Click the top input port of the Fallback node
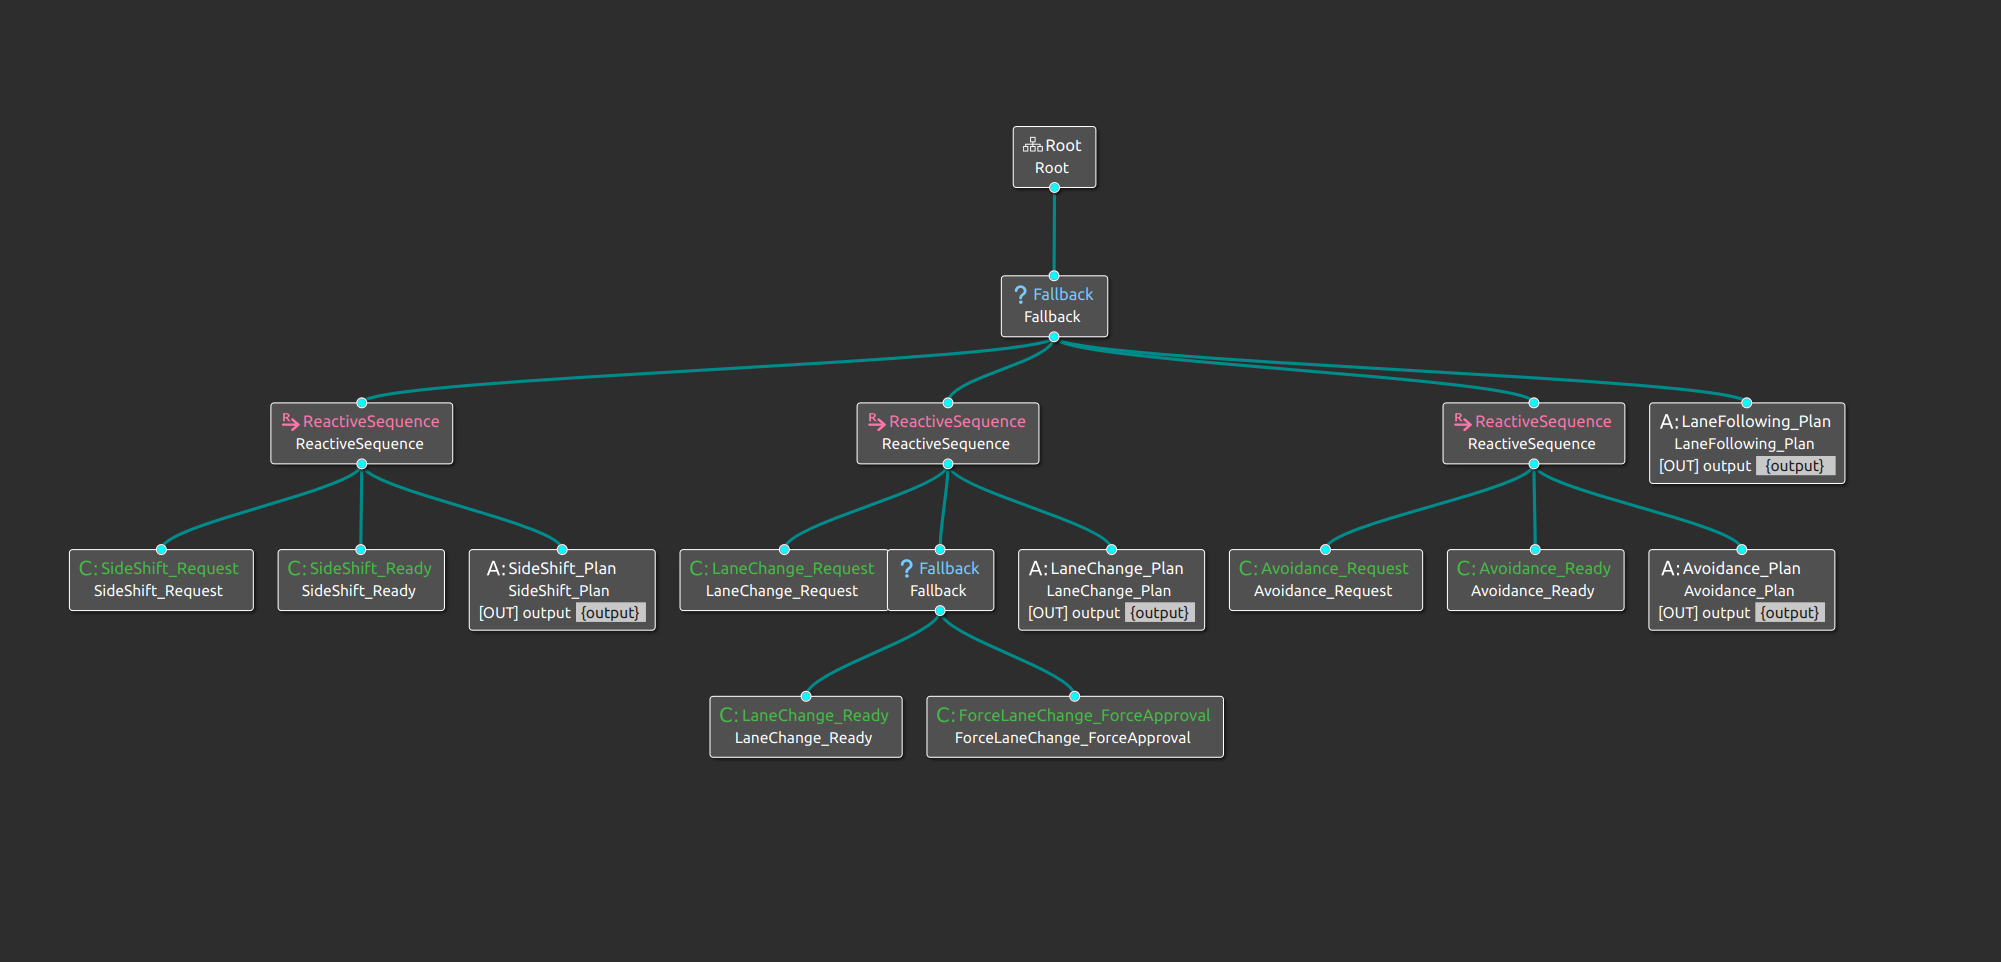 click(x=1053, y=276)
